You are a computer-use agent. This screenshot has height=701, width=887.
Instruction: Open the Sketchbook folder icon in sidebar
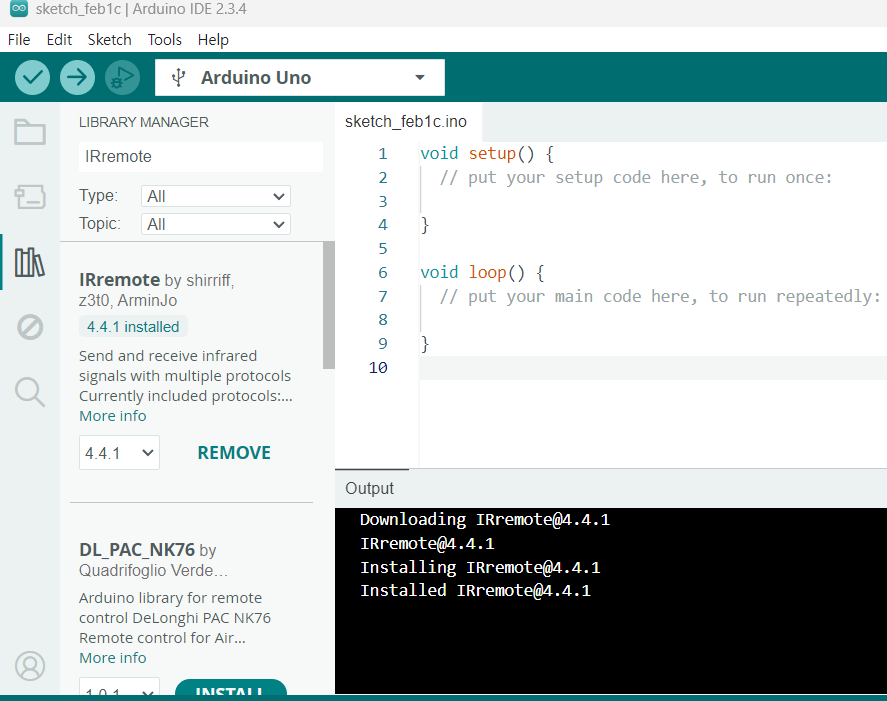[x=30, y=132]
